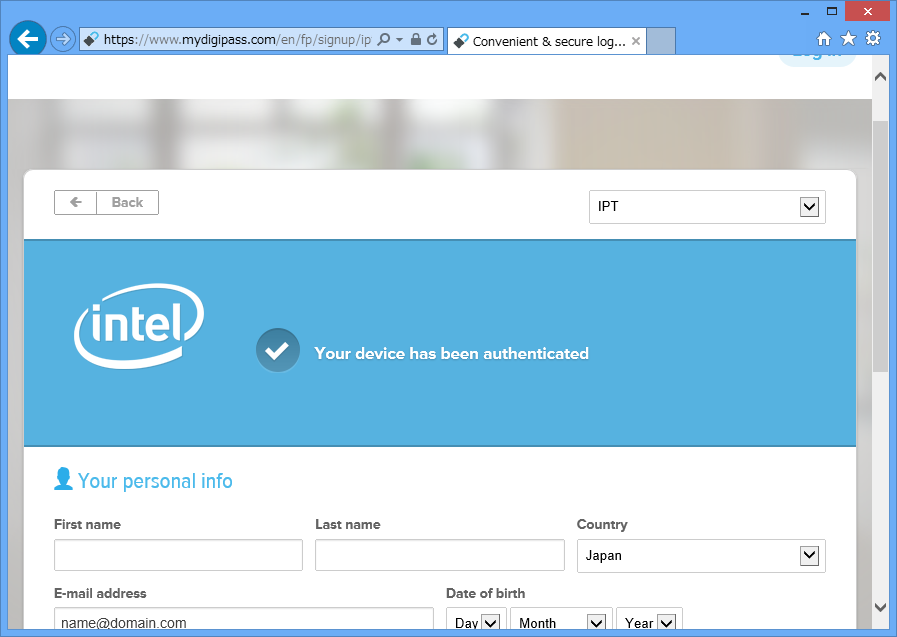Click the site favicon in address bar

pos(91,39)
